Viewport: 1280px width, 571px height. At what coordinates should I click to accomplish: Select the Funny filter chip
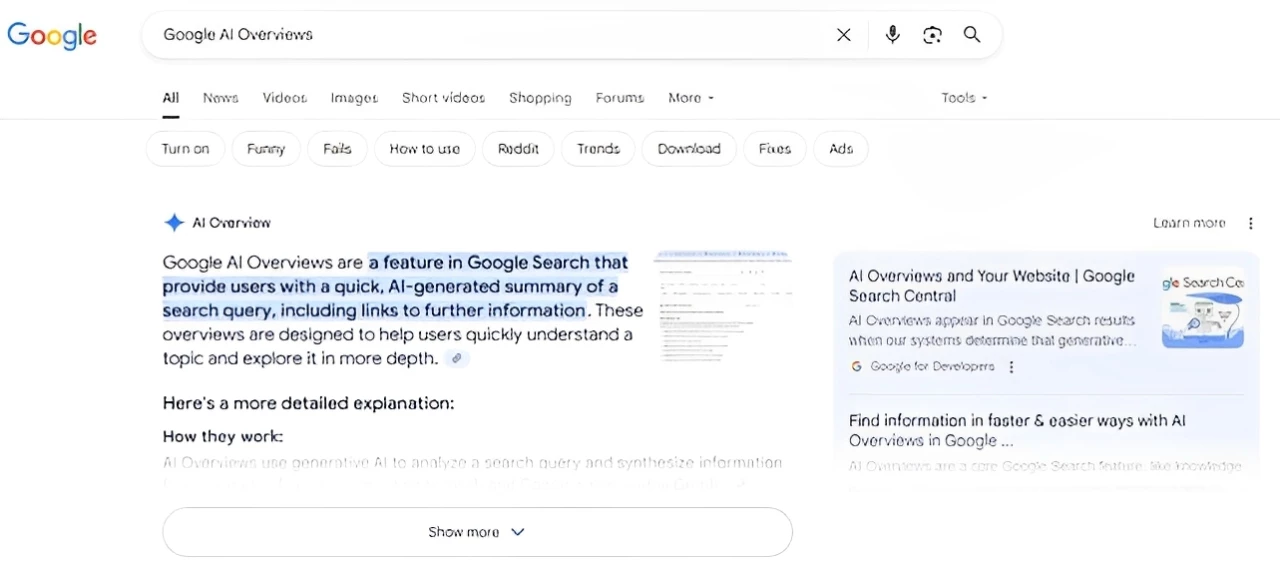point(266,149)
